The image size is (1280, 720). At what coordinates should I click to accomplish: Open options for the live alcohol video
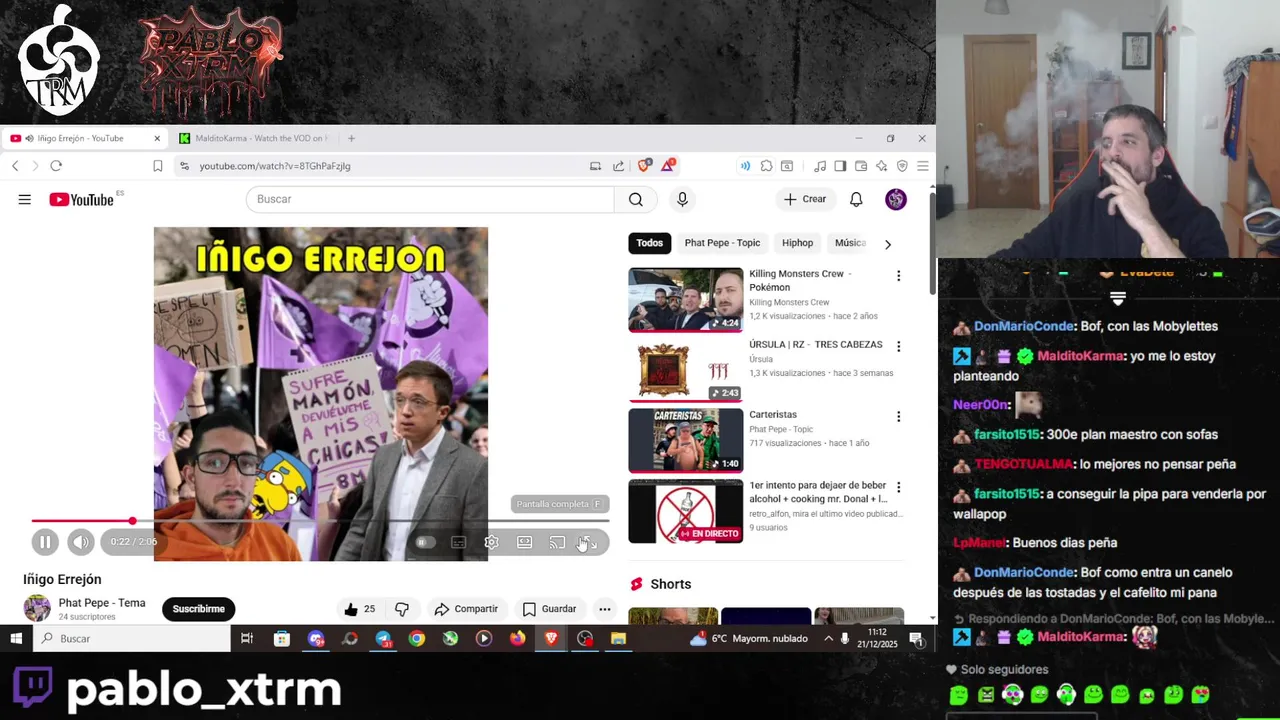tap(898, 487)
